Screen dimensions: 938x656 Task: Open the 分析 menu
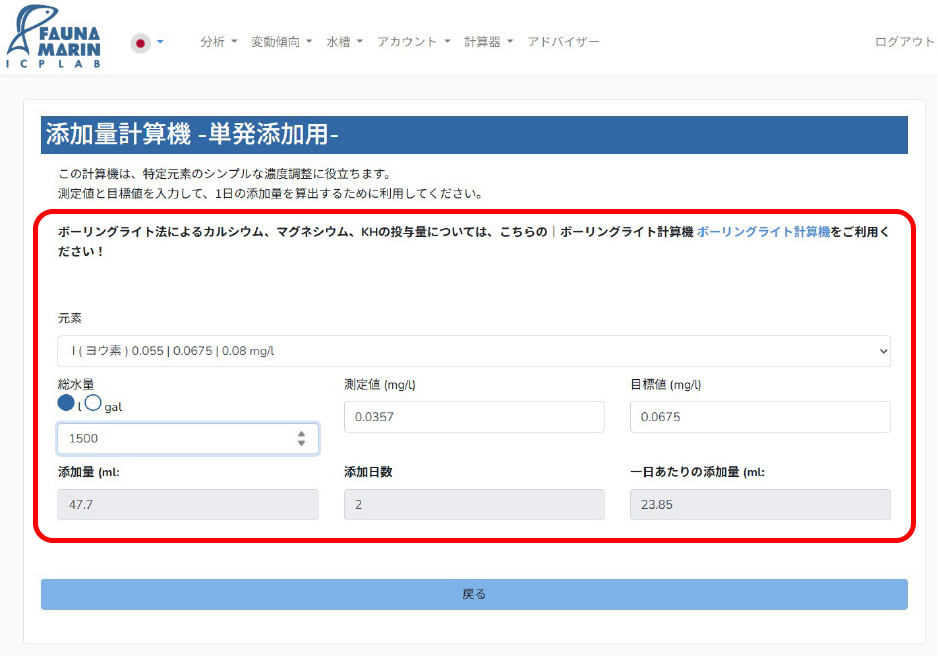[218, 42]
